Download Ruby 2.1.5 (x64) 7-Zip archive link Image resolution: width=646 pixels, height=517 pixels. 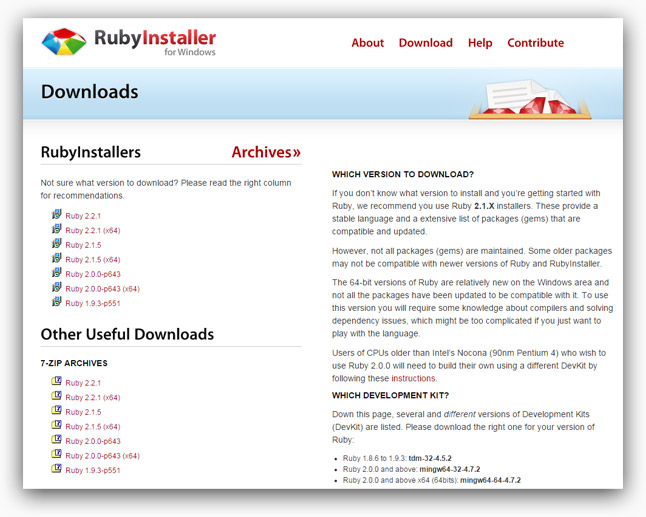pyautogui.click(x=93, y=426)
